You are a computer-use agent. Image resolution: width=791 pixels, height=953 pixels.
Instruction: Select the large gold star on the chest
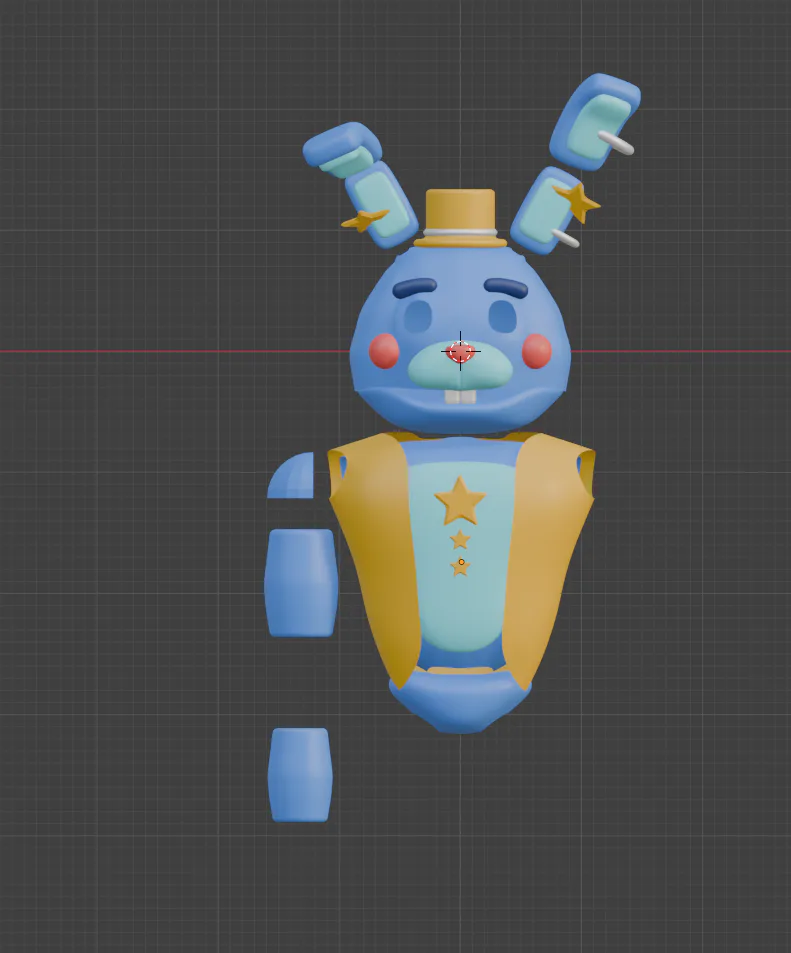coord(460,501)
